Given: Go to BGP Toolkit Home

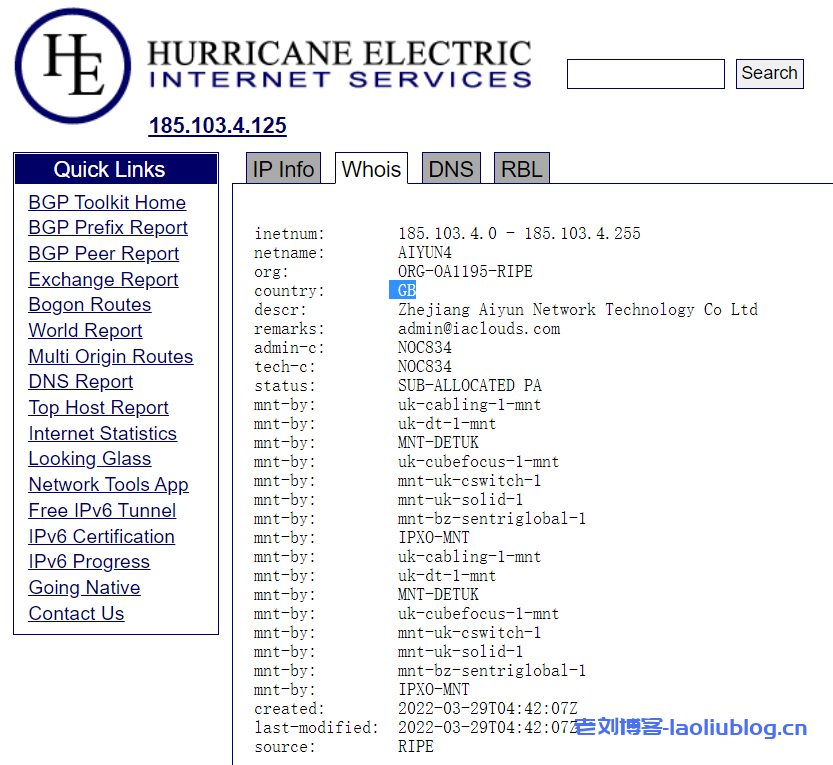Looking at the screenshot, I should point(107,202).
